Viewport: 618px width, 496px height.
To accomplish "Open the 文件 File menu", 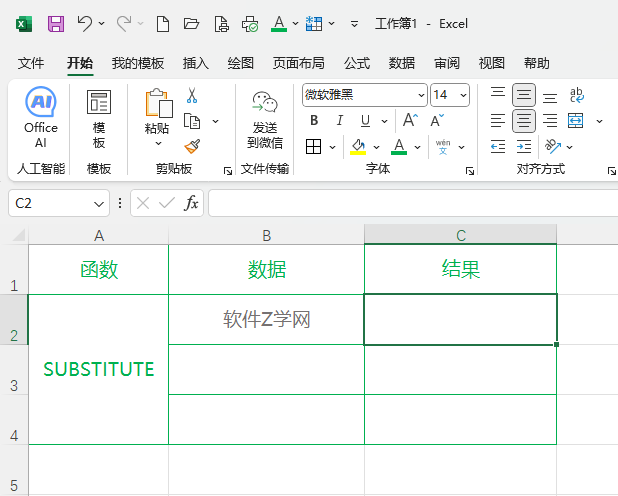I will (x=31, y=63).
